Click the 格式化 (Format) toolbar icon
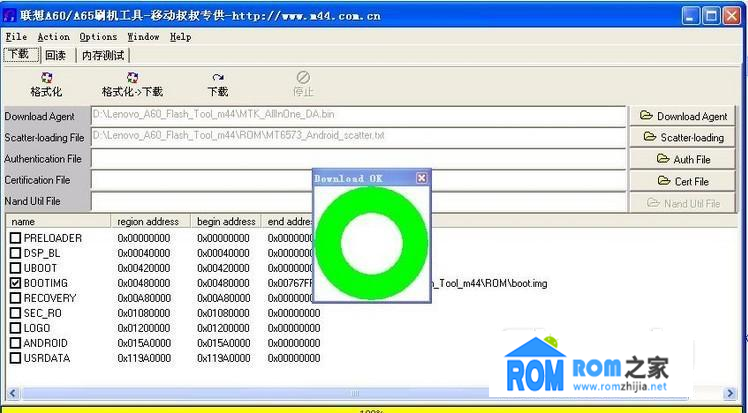This screenshot has height=413, width=748. (46, 77)
